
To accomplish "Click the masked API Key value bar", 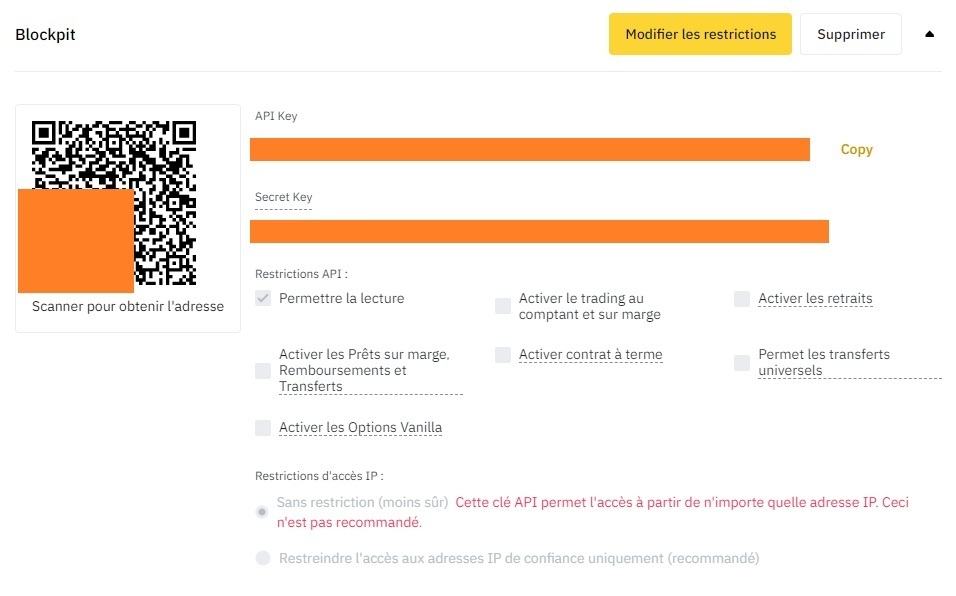I will (532, 149).
